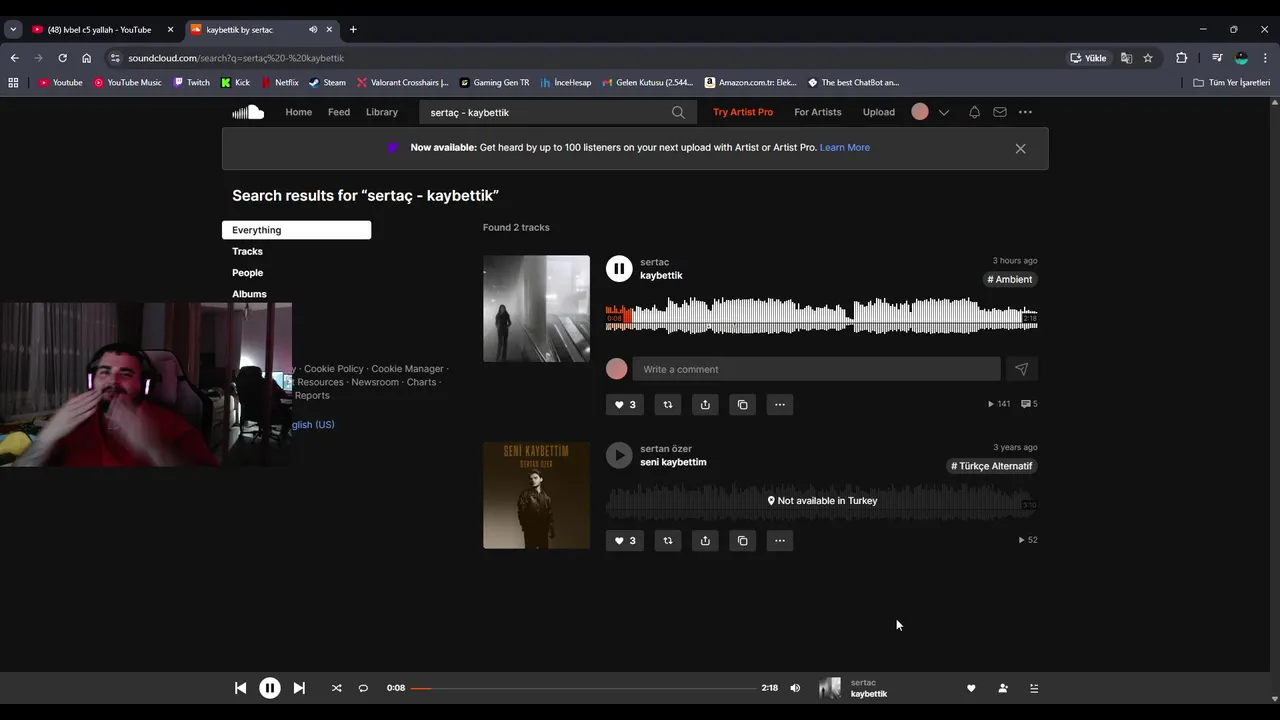Open the user avatar in header
Viewport: 1280px width, 720px height.
click(920, 112)
